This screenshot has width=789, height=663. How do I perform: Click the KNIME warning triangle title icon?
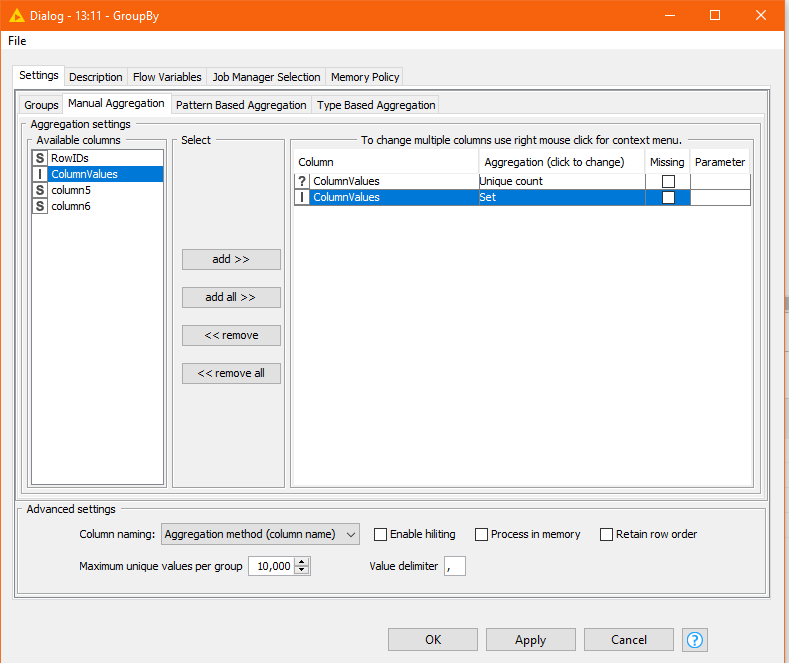(x=17, y=15)
